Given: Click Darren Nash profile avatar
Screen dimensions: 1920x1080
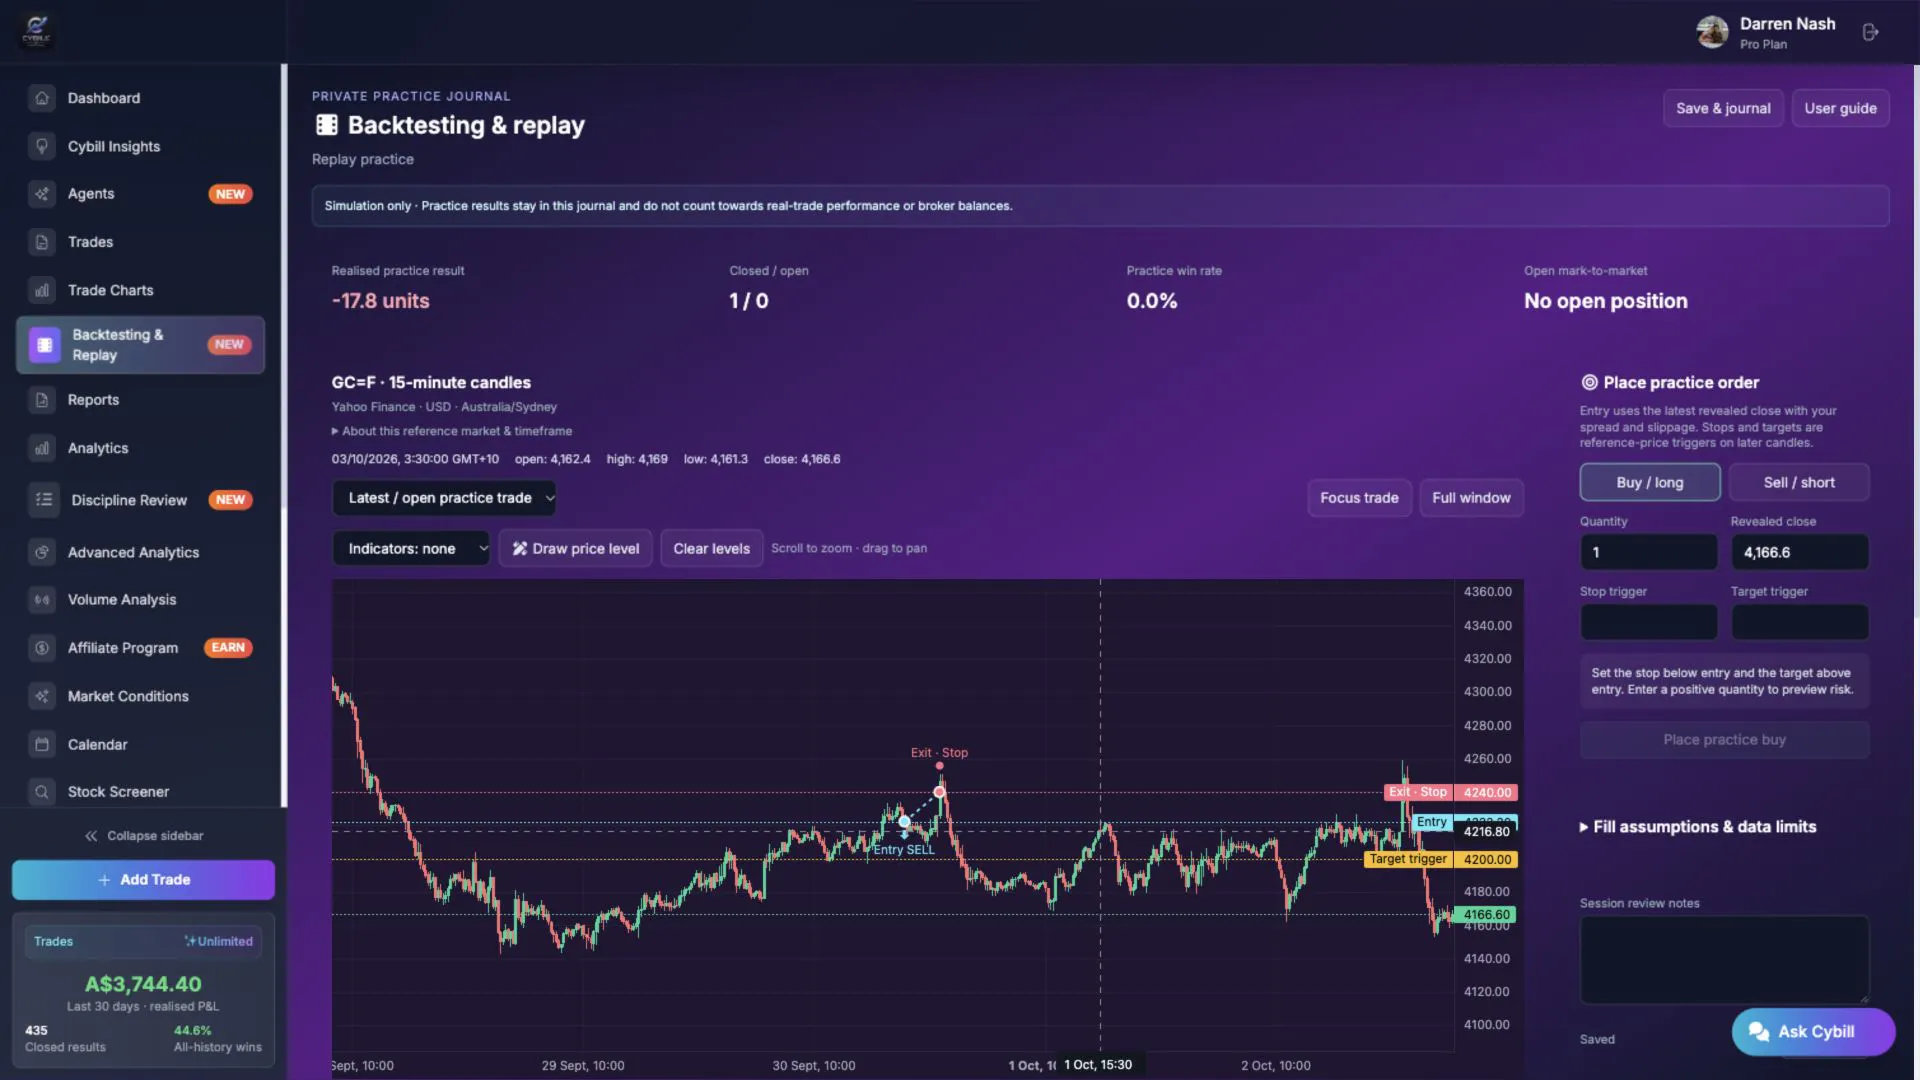Looking at the screenshot, I should point(1712,32).
